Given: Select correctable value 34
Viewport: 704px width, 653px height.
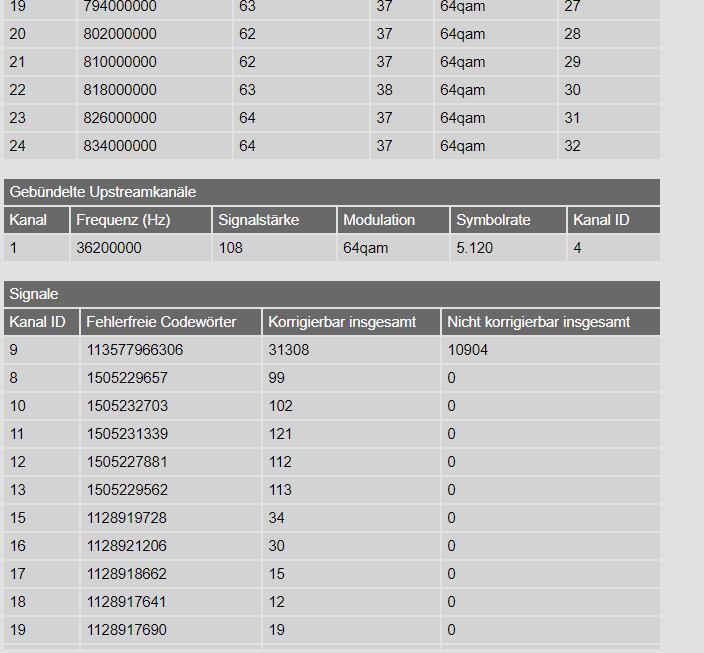Looking at the screenshot, I should [x=277, y=518].
